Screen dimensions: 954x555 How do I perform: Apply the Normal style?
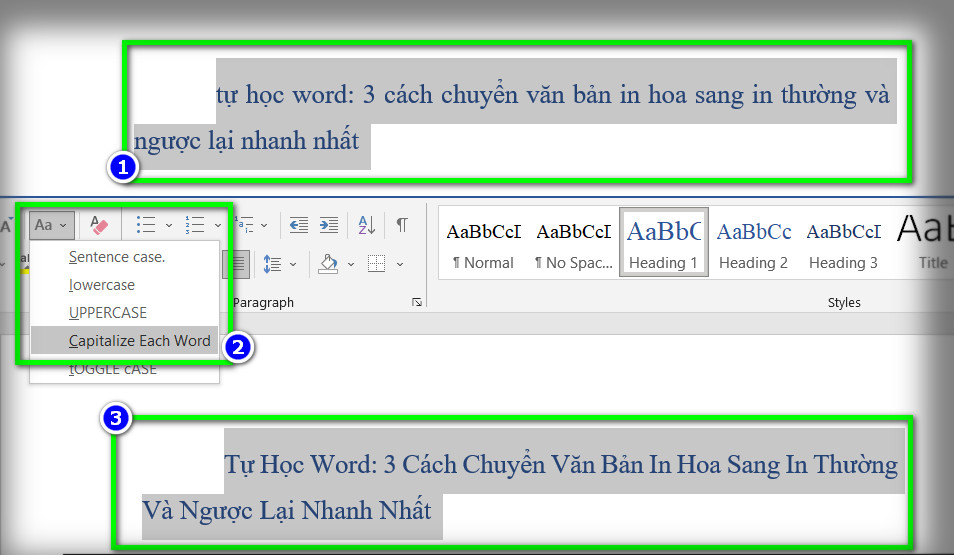coord(484,243)
